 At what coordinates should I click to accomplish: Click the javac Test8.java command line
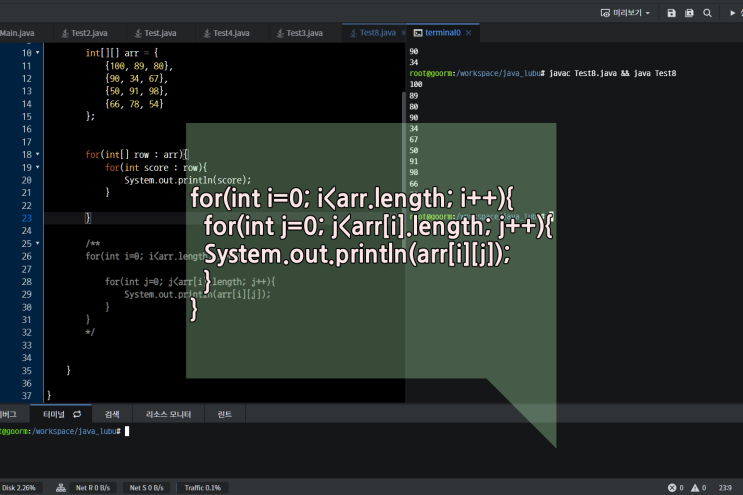point(612,73)
